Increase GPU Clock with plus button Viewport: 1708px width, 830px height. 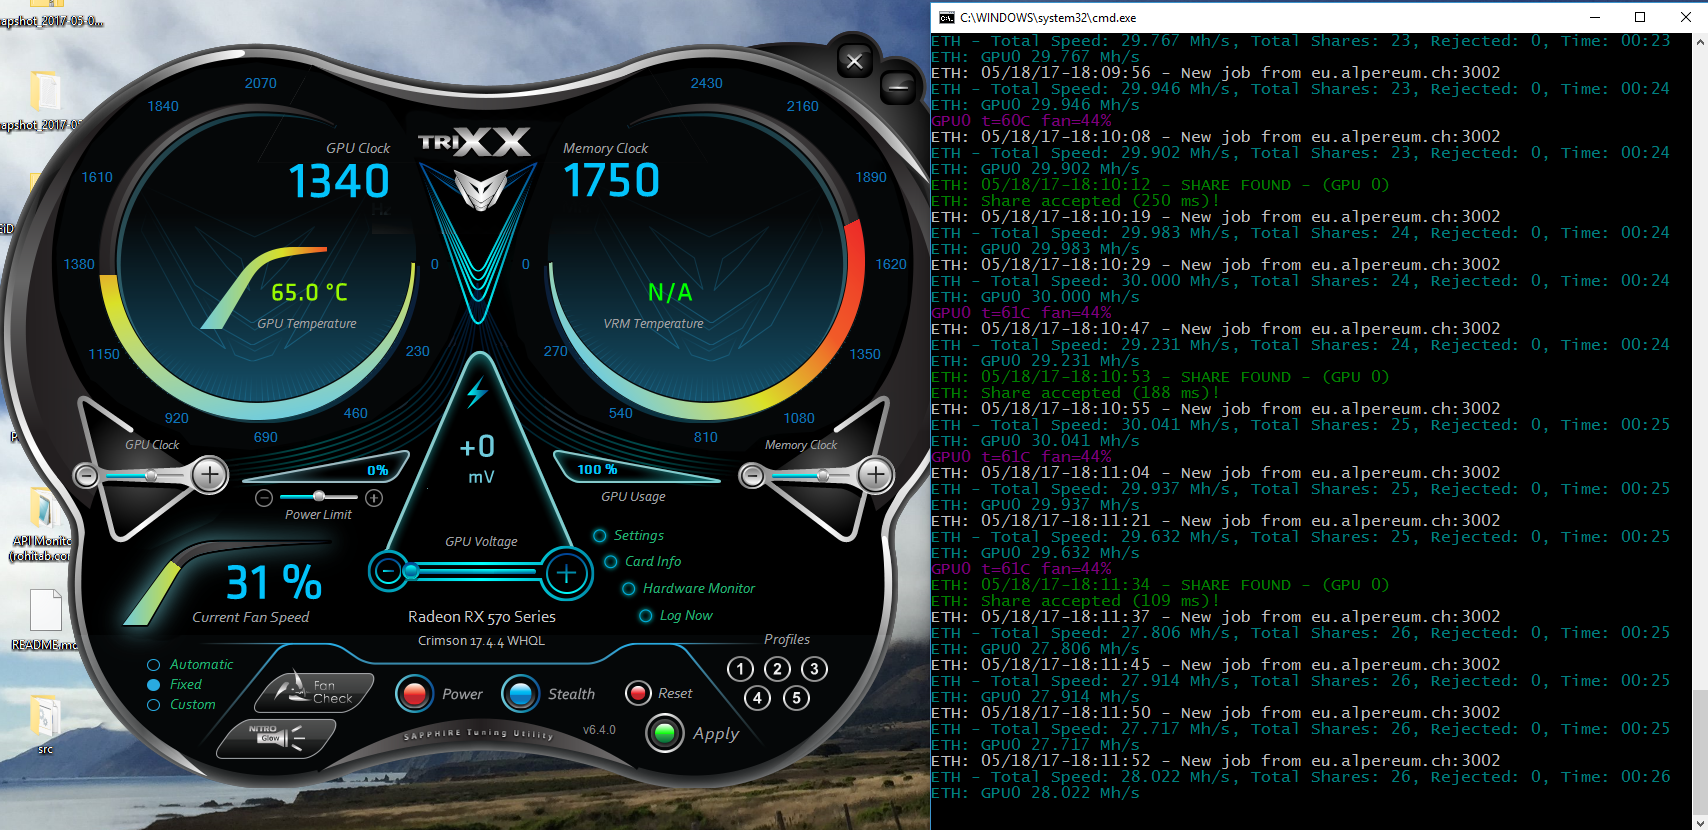(x=209, y=475)
